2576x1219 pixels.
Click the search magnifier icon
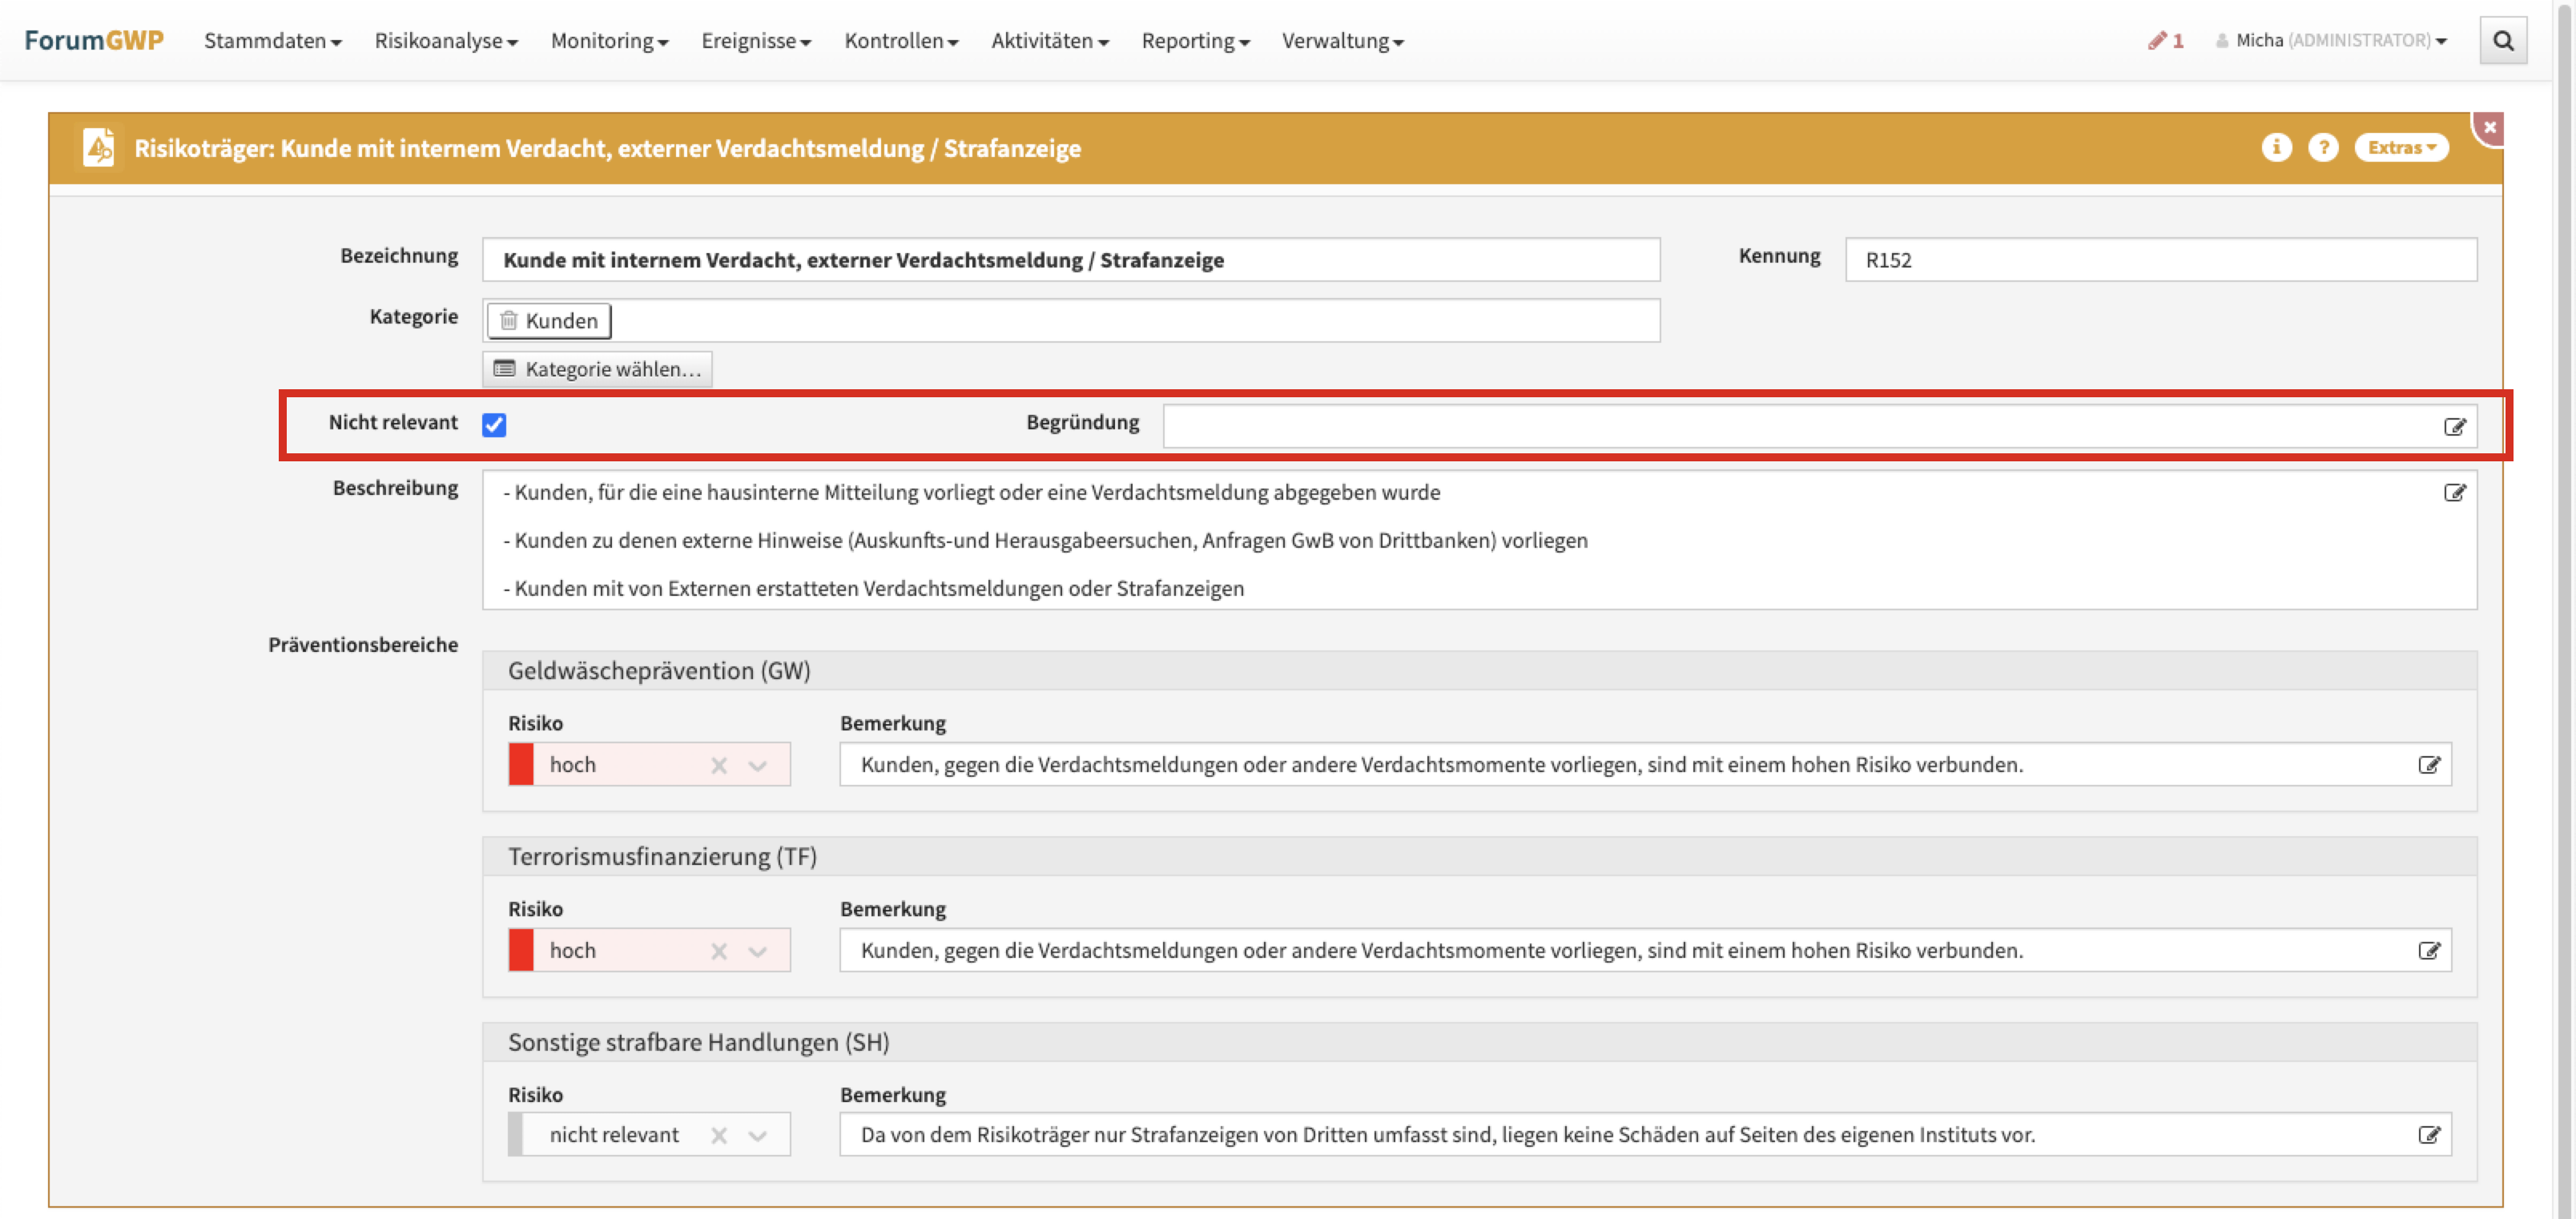tap(2503, 41)
